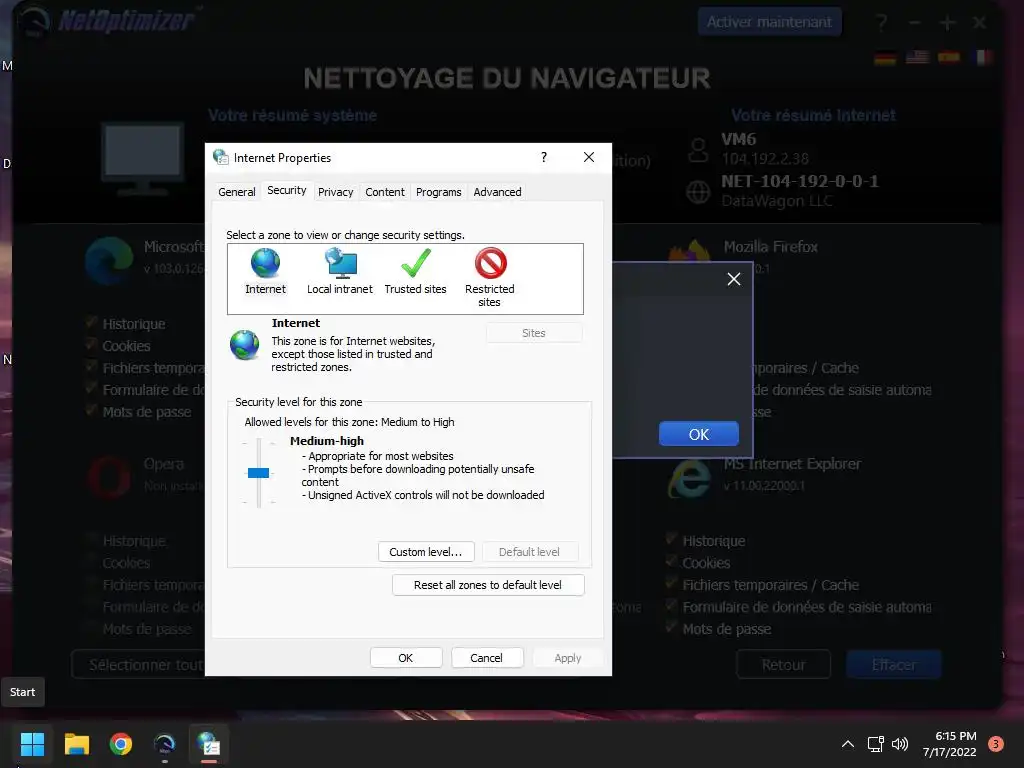Click the volume speaker tray icon

pos(900,744)
